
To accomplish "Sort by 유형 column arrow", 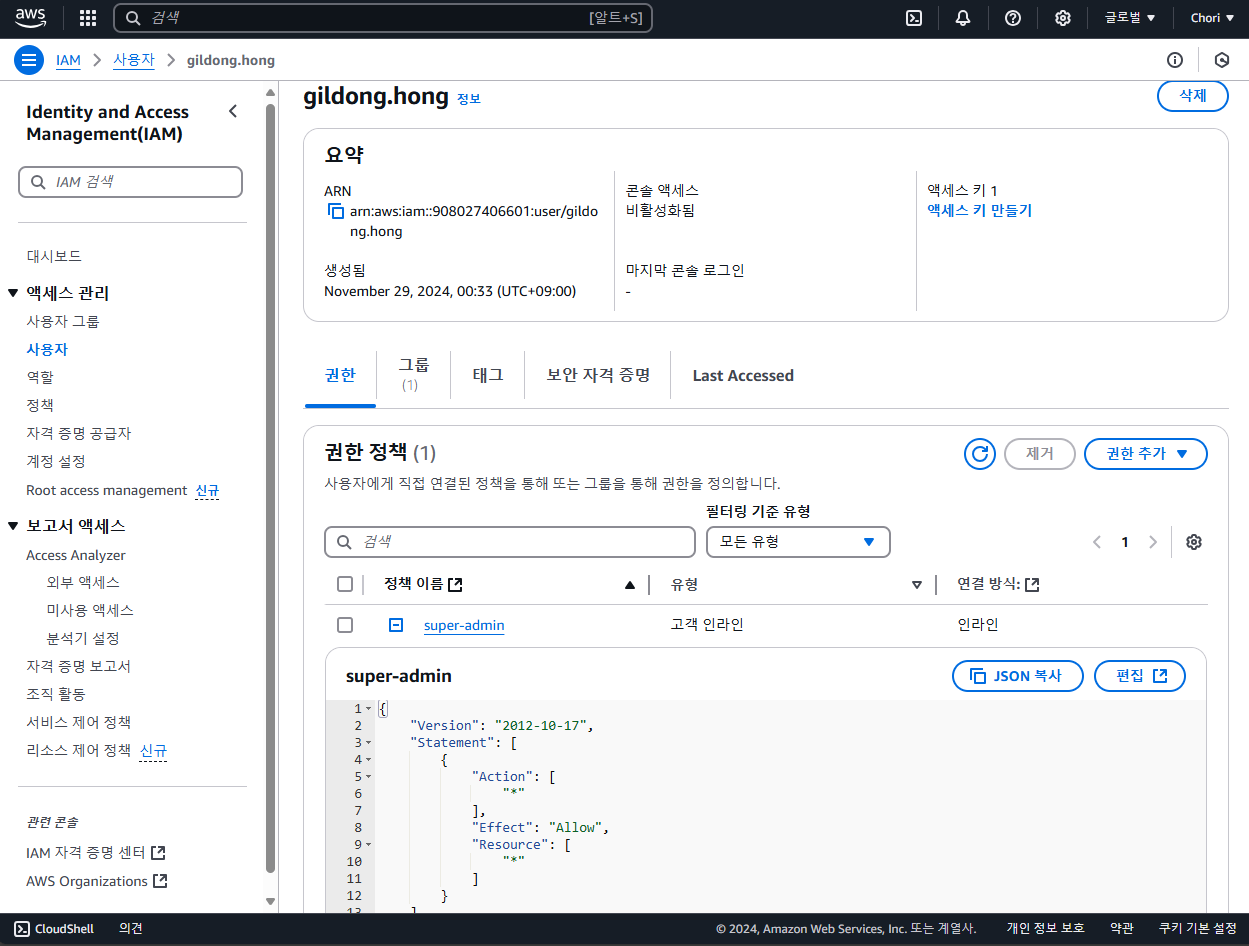I will 917,585.
